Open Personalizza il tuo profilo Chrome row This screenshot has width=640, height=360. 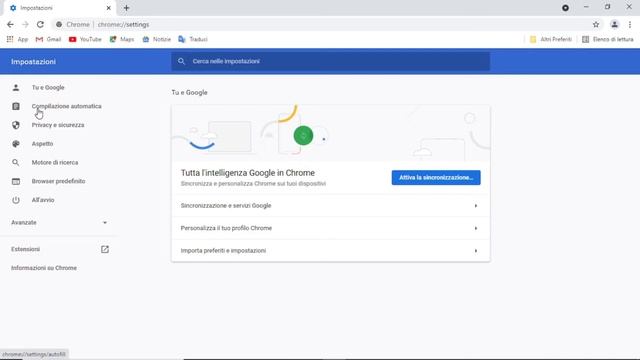point(331,228)
